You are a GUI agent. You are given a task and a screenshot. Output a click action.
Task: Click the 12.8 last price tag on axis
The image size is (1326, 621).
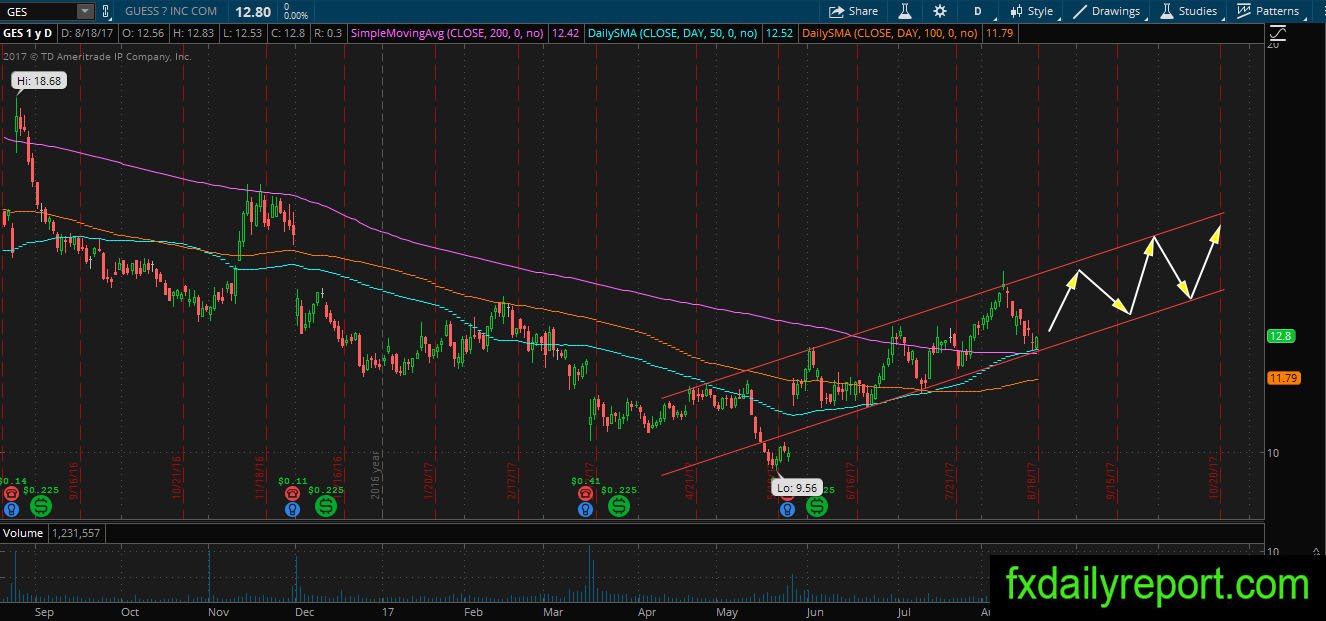point(1281,336)
